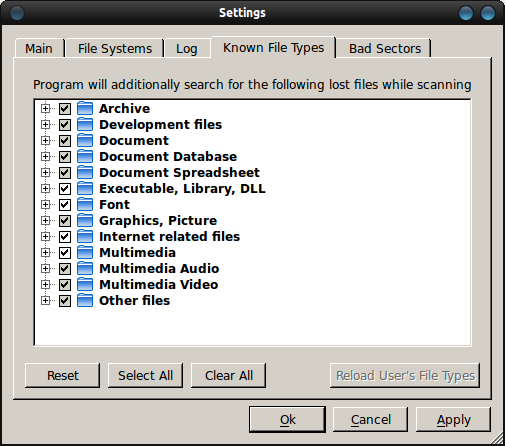Viewport: 505px width, 446px height.
Task: Select the Archive row label
Action: coord(125,108)
